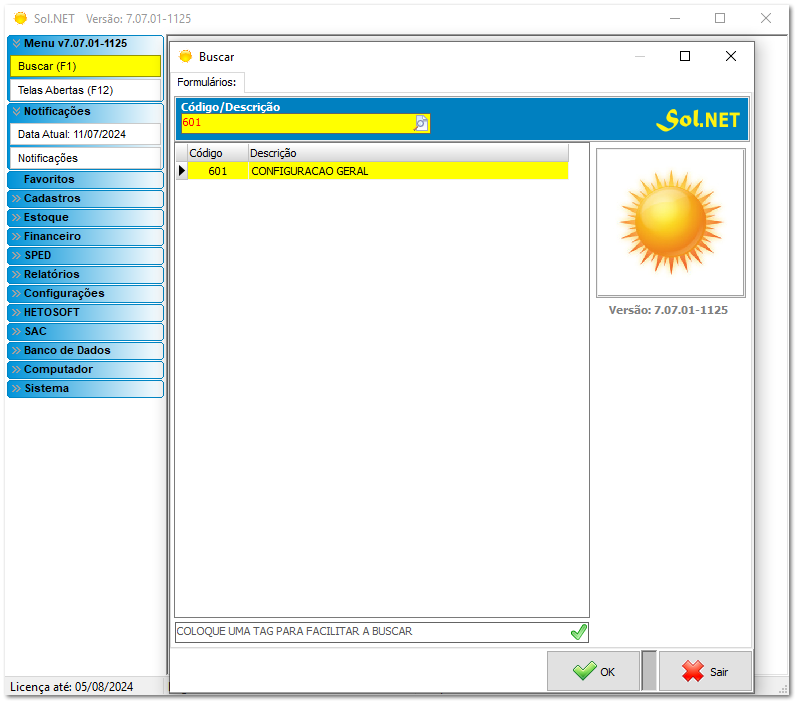Image resolution: width=798 pixels, height=704 pixels.
Task: Click the Sol.NET sun icon in title bar
Action: click(20, 18)
